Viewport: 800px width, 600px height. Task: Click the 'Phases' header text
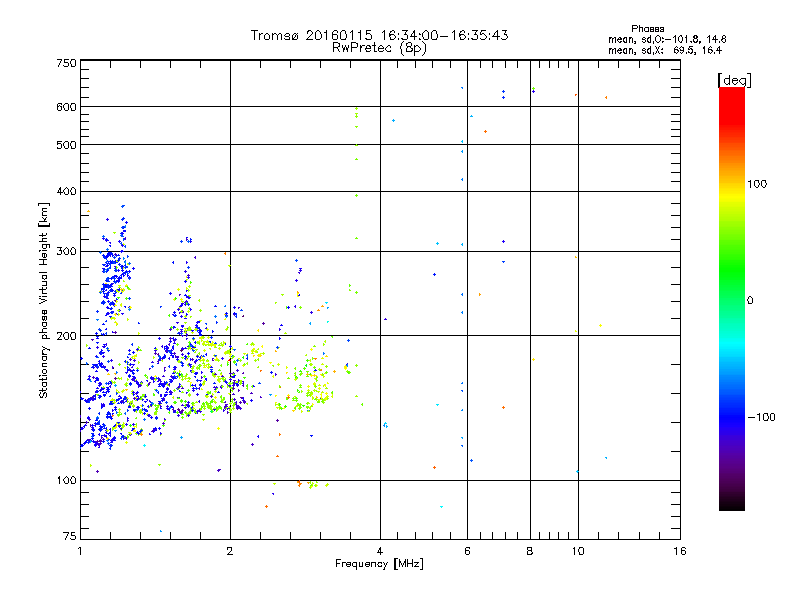click(x=647, y=29)
